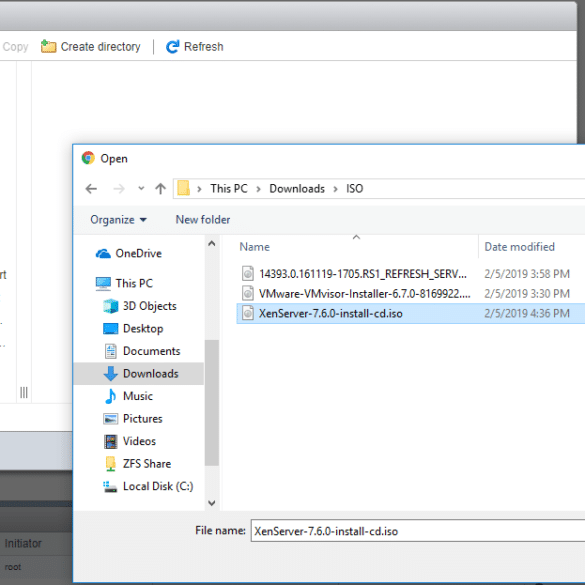This screenshot has height=585, width=585.
Task: Click the folder icon in the address bar
Action: point(183,188)
